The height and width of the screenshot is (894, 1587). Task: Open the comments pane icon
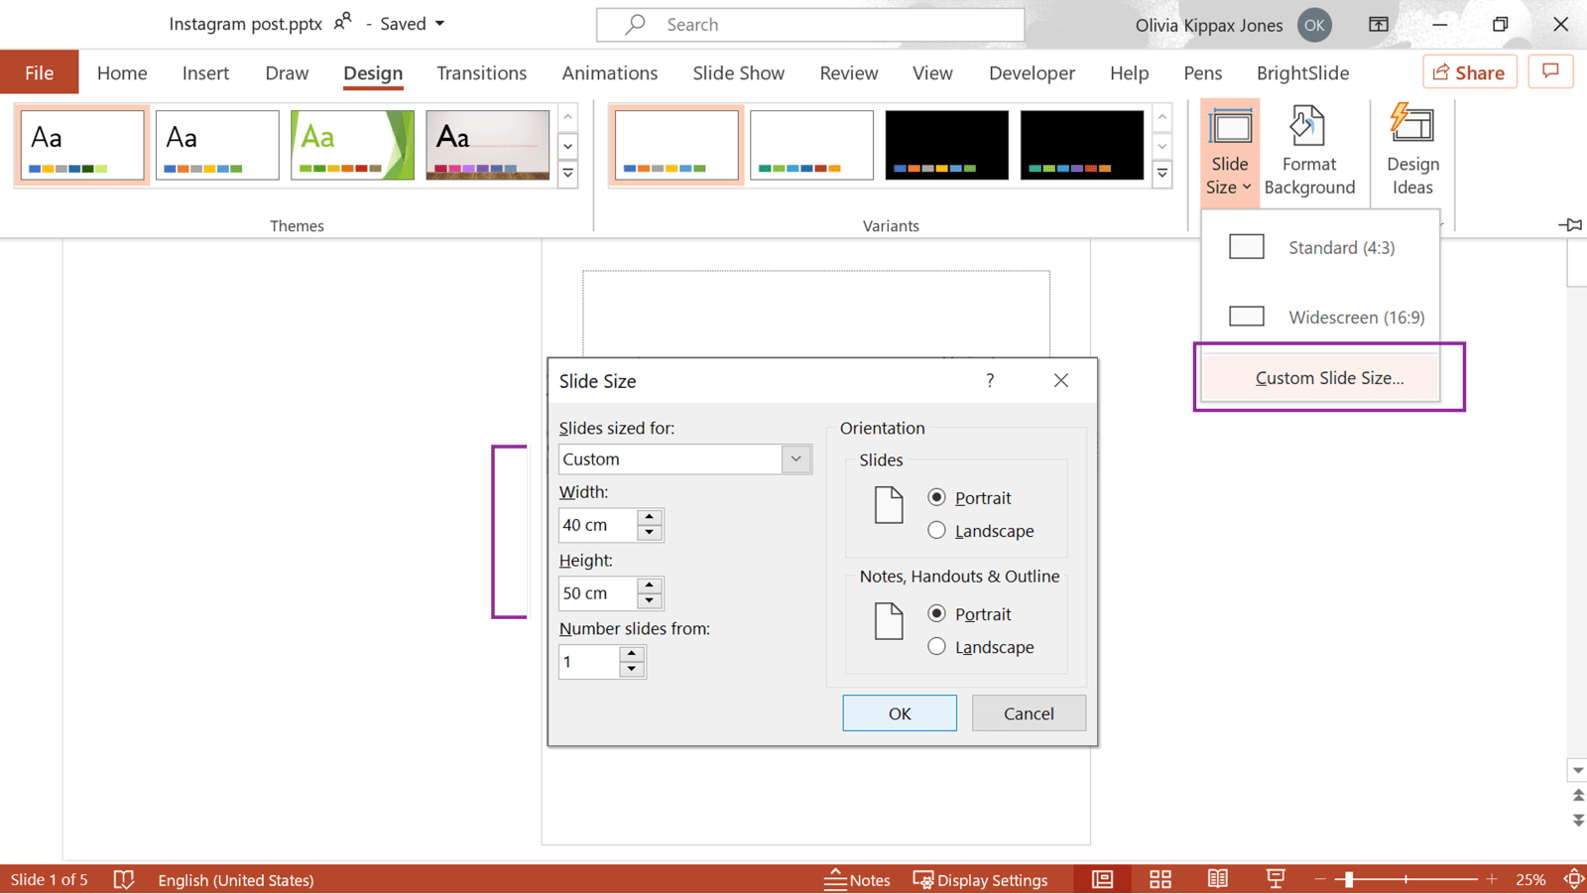(x=1550, y=72)
